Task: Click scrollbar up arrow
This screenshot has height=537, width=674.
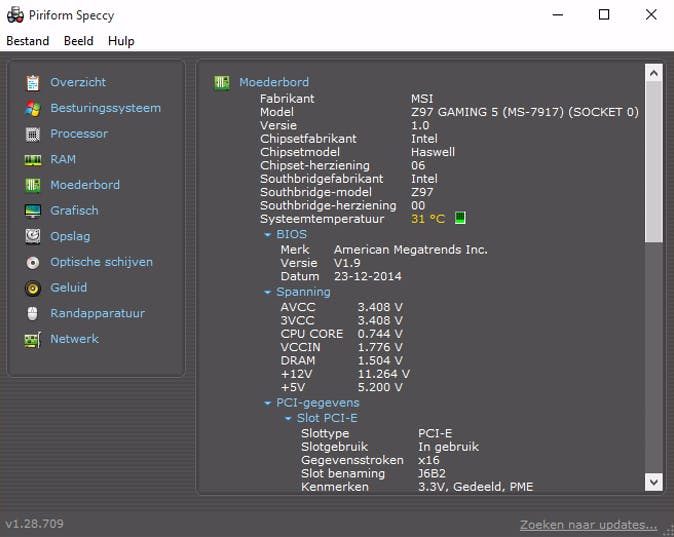Action: point(654,73)
